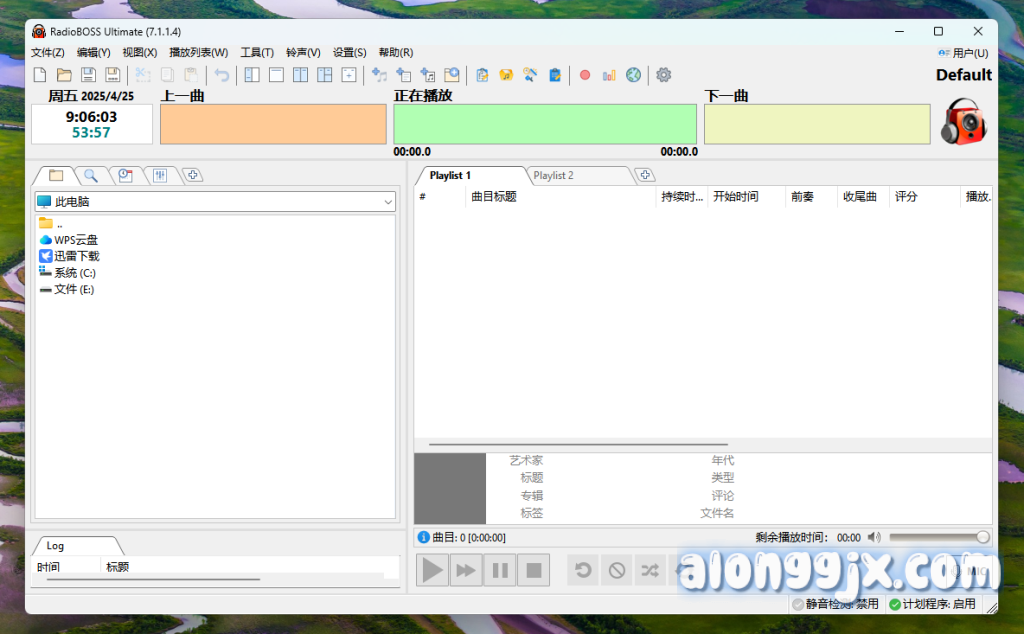
Task: Click the bar chart icon in toolbar
Action: pyautogui.click(x=609, y=75)
